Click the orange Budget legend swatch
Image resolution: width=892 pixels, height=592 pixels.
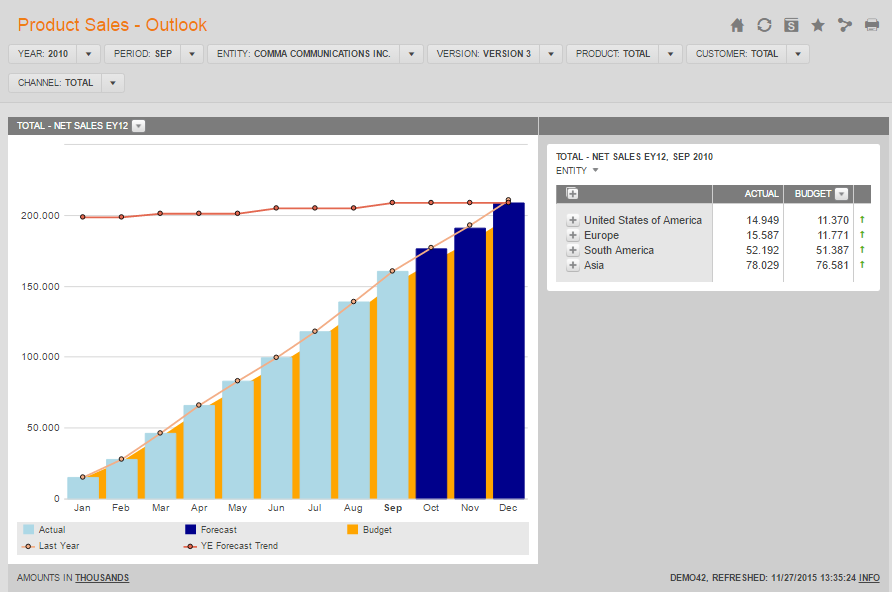pos(352,530)
